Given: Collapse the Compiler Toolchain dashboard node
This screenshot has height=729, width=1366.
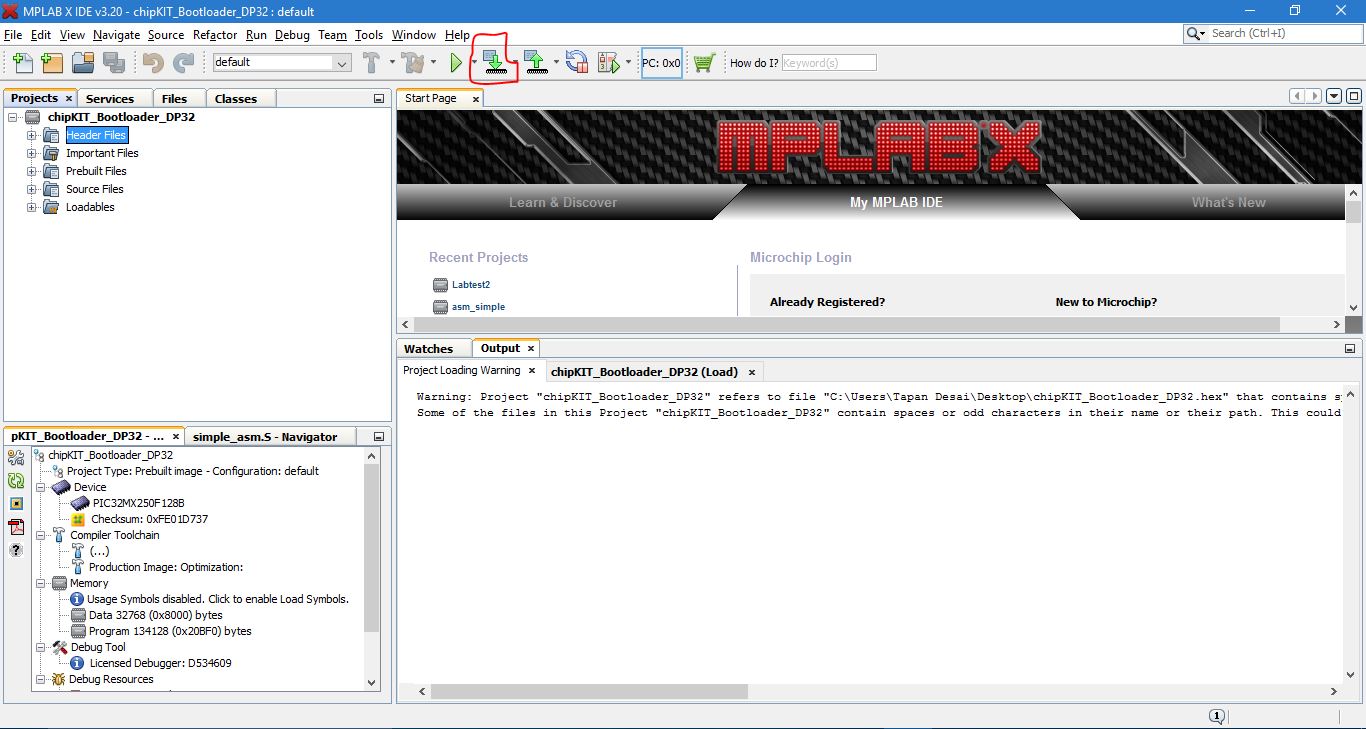Looking at the screenshot, I should coord(40,535).
